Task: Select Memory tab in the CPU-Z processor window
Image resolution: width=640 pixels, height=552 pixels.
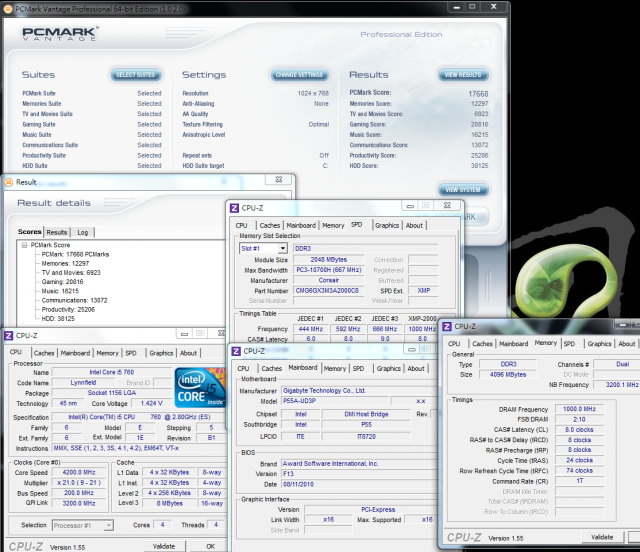Action: (107, 353)
